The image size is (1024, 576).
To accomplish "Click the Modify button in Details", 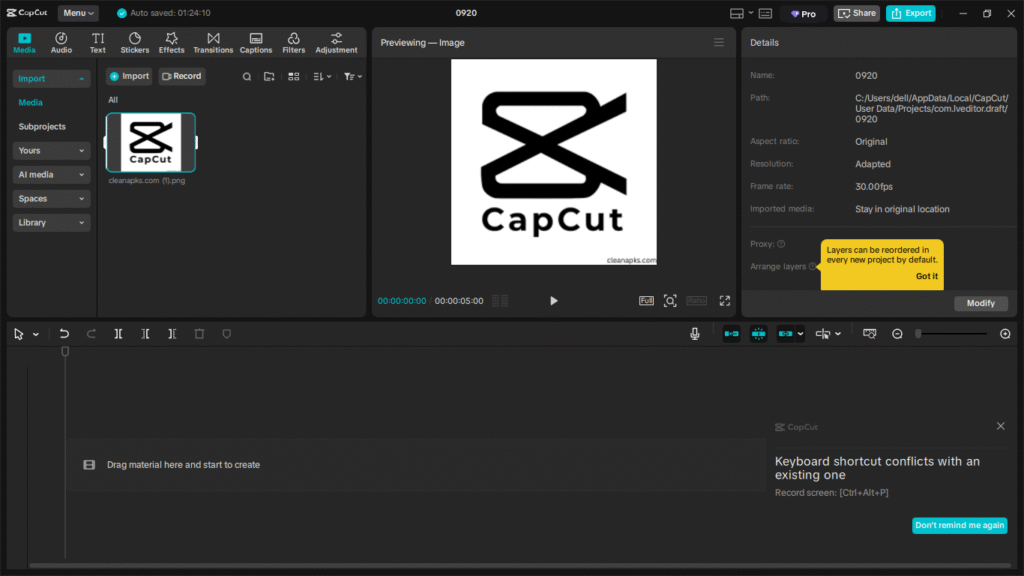I will [x=980, y=304].
